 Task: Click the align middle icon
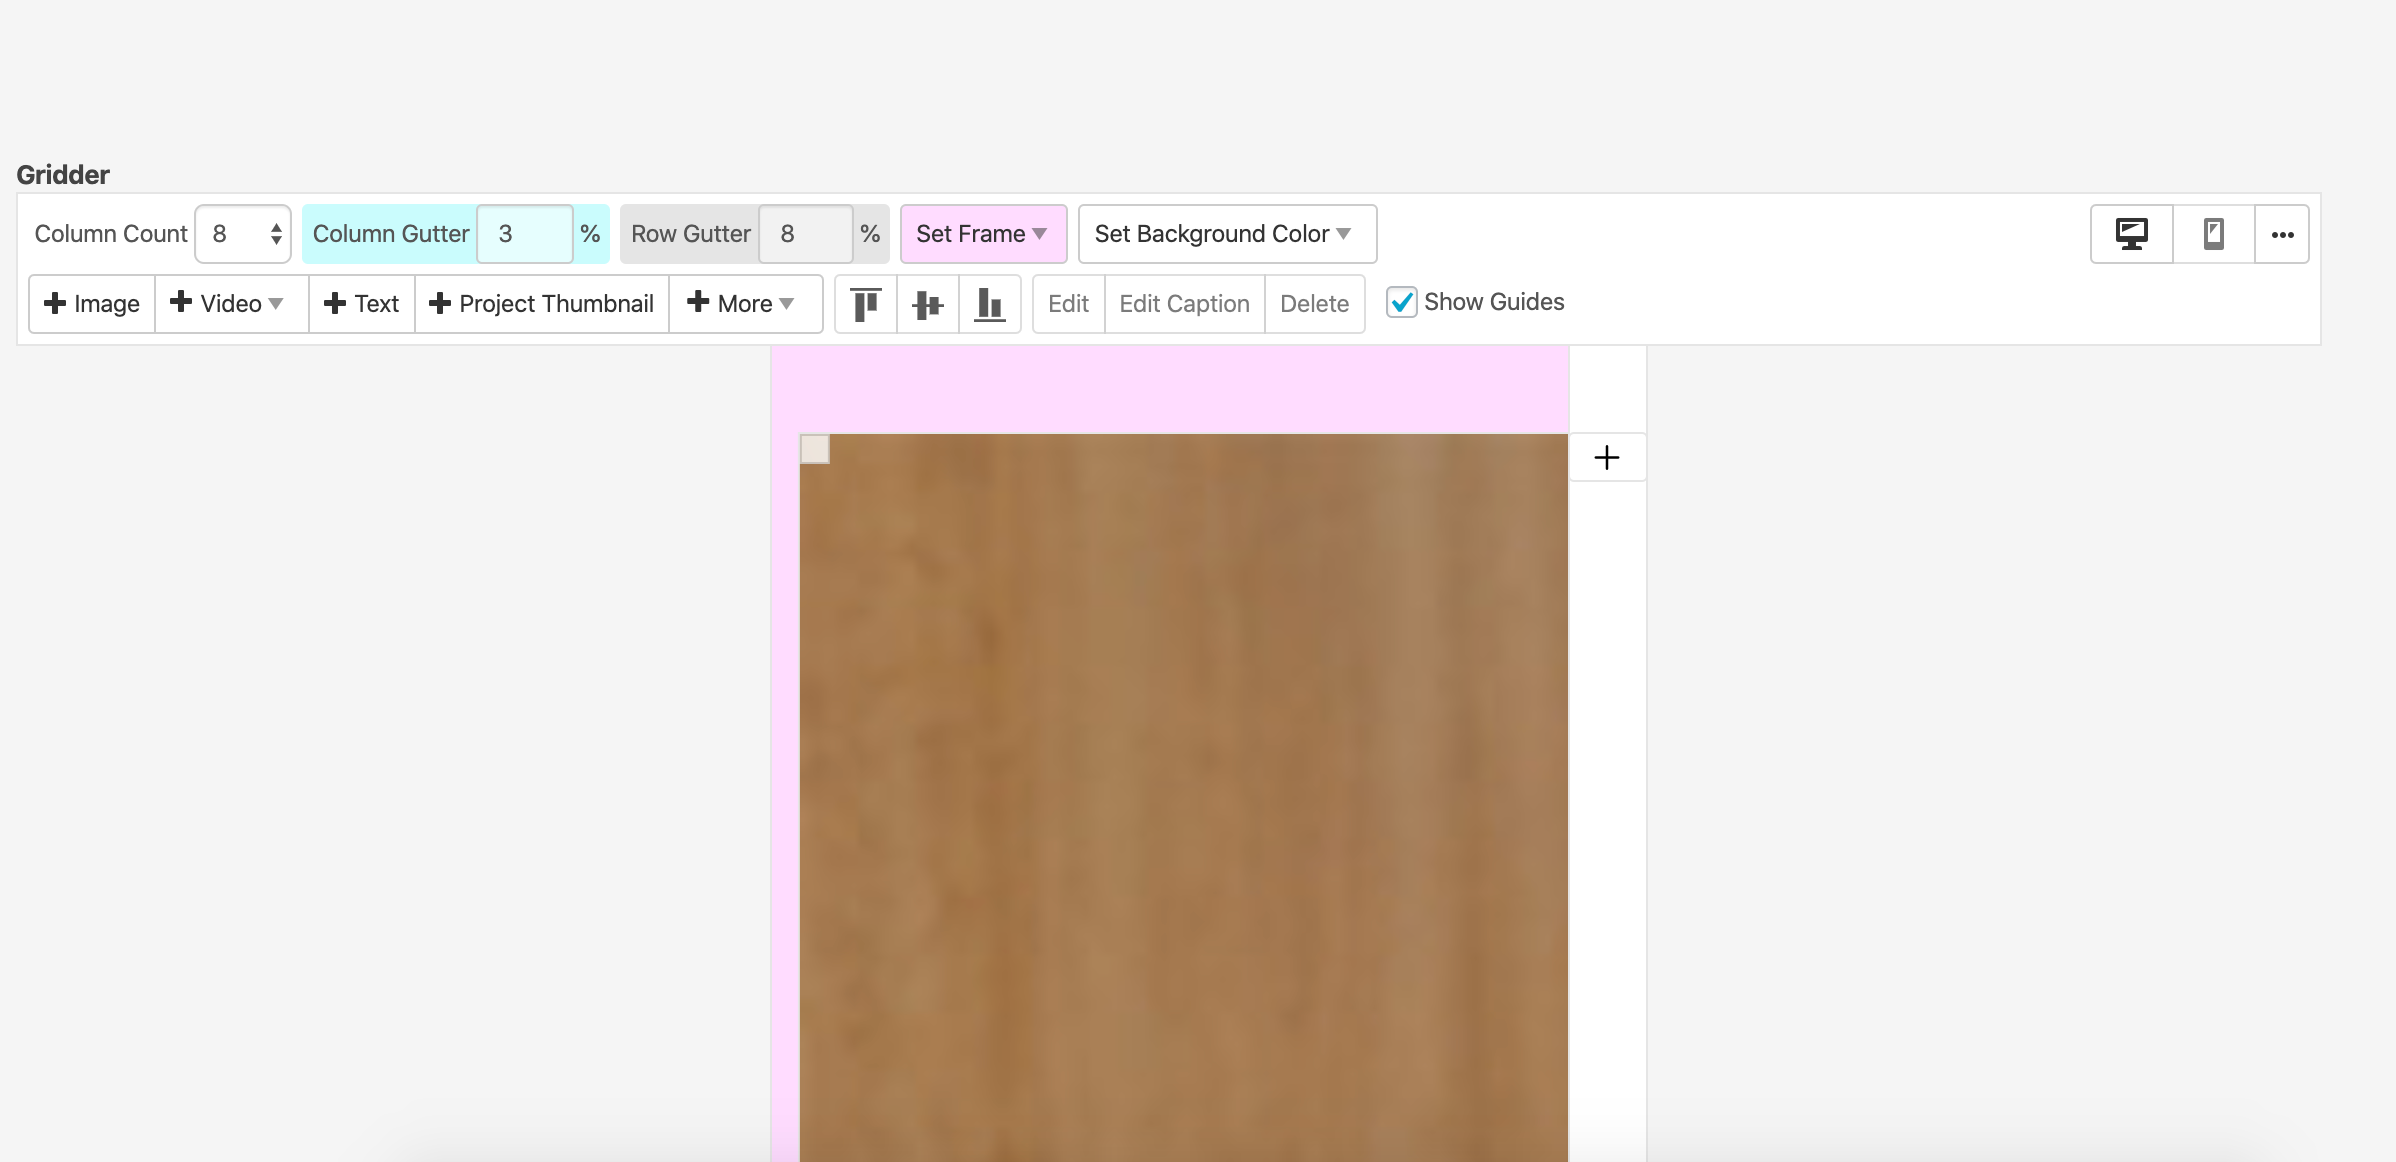pos(928,304)
